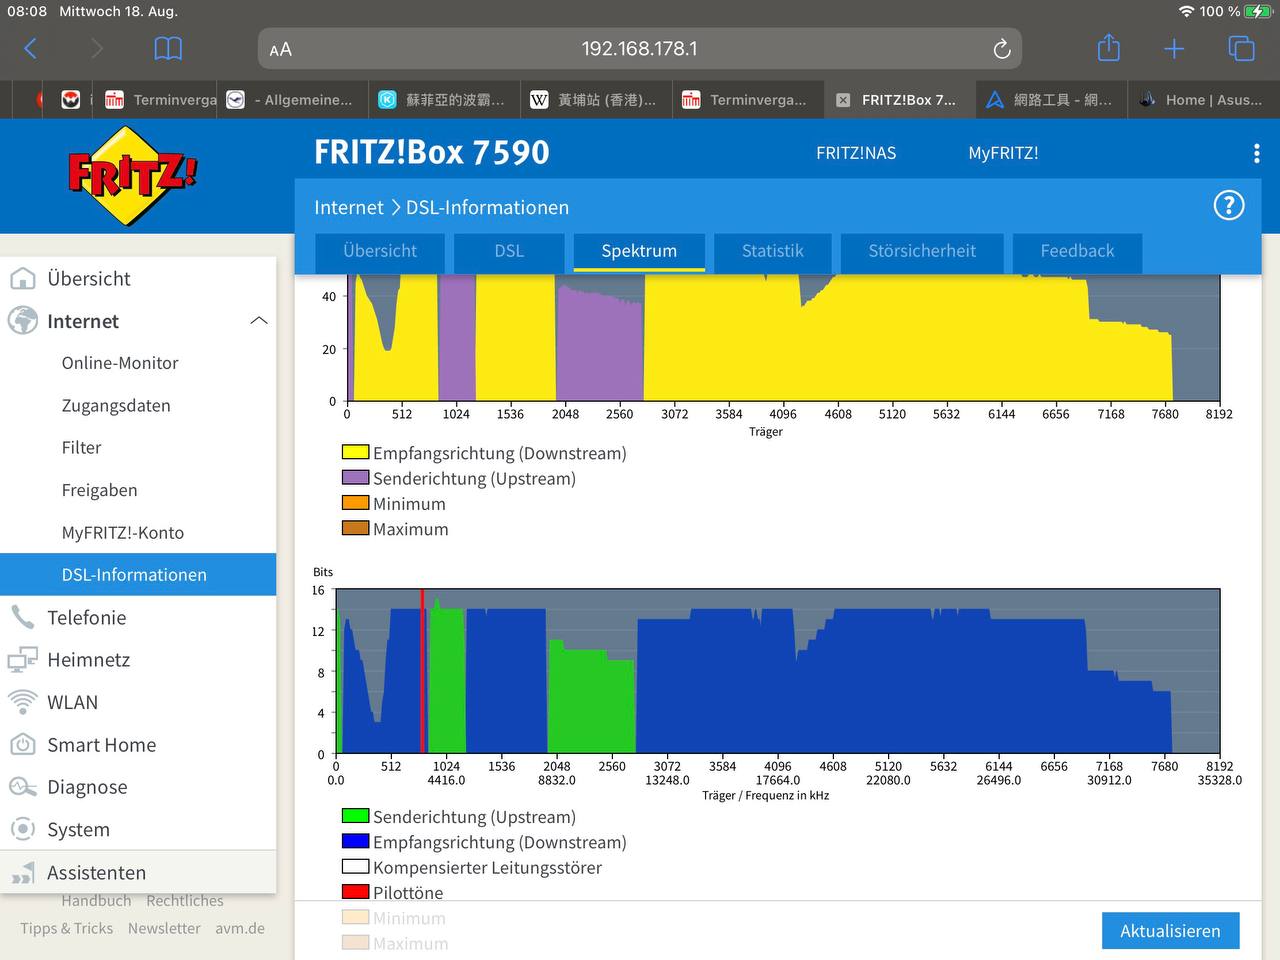Screen dimensions: 1280x960
Task: Expand the WLAN menu label
Action: coord(73,702)
